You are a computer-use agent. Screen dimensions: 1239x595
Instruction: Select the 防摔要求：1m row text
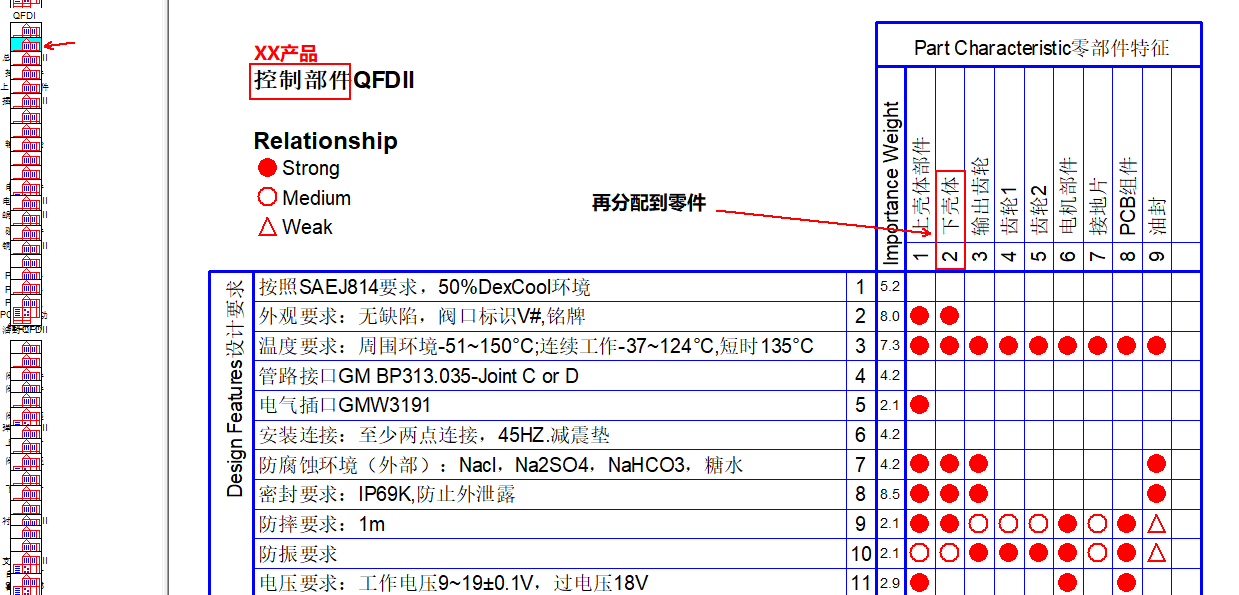322,524
